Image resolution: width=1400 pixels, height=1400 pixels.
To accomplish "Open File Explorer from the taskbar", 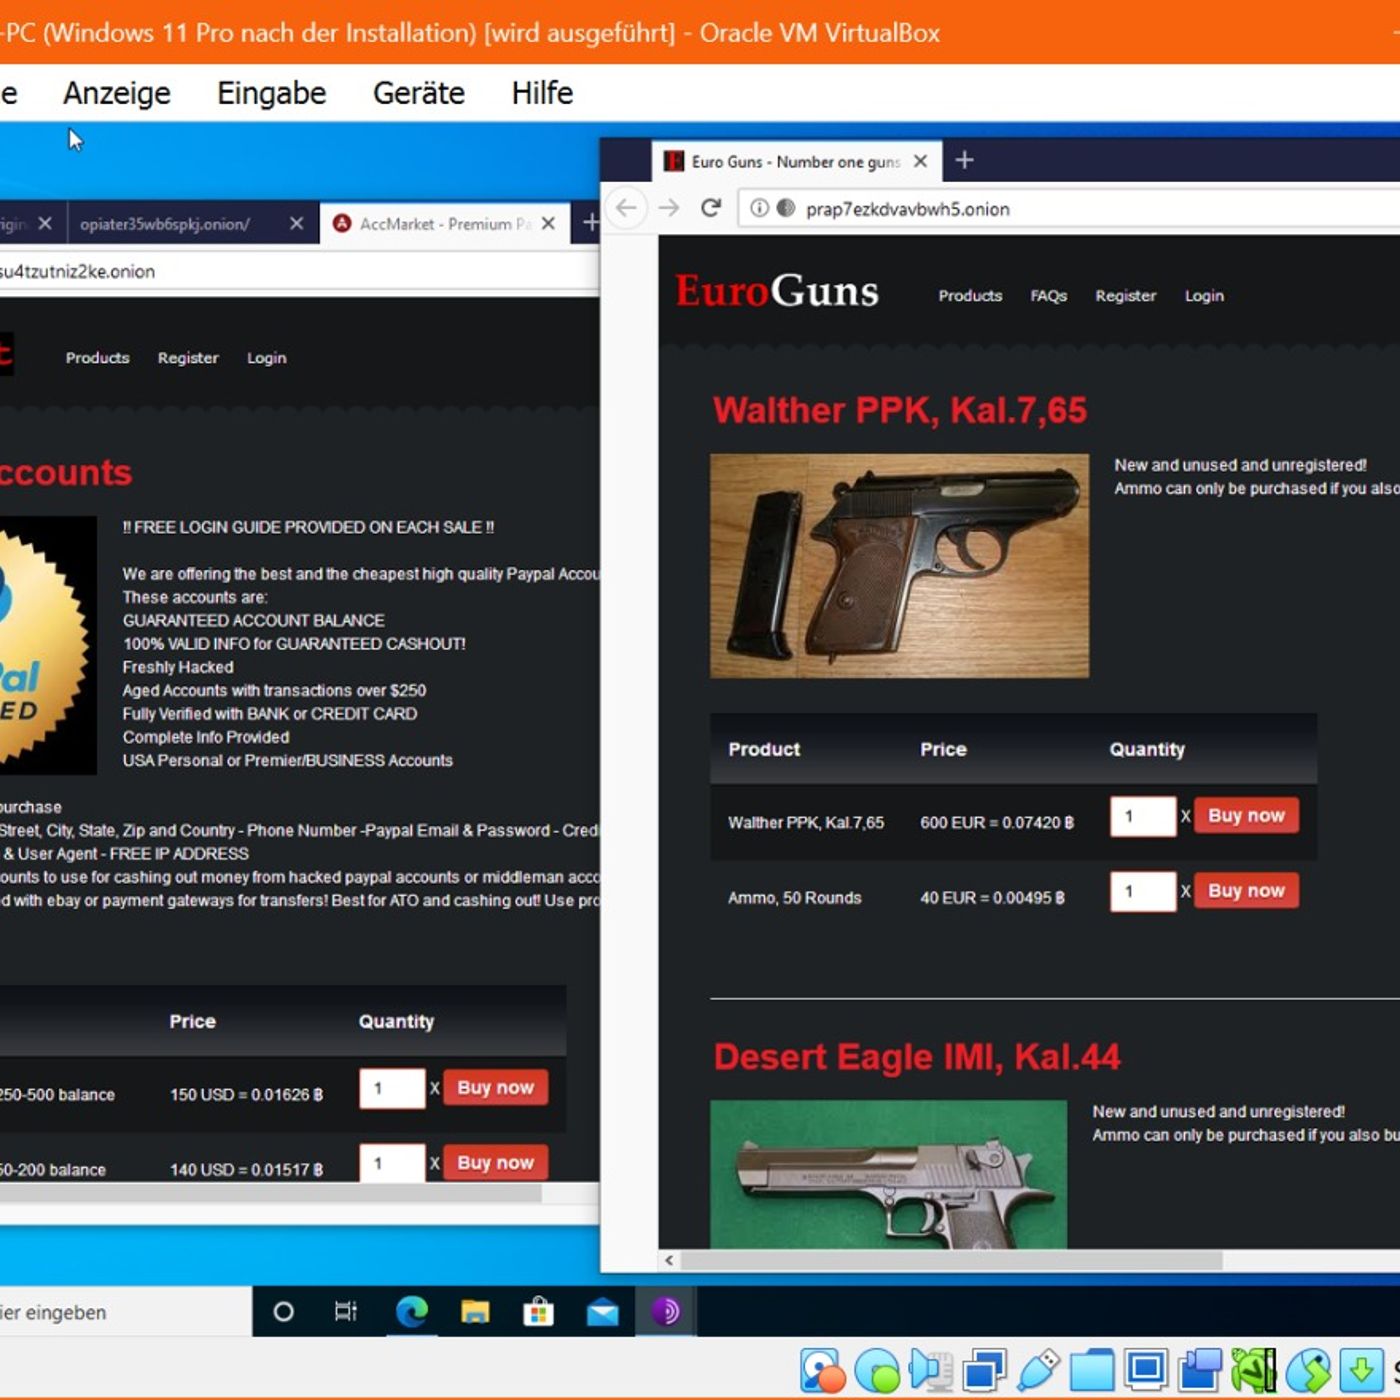I will [475, 1312].
